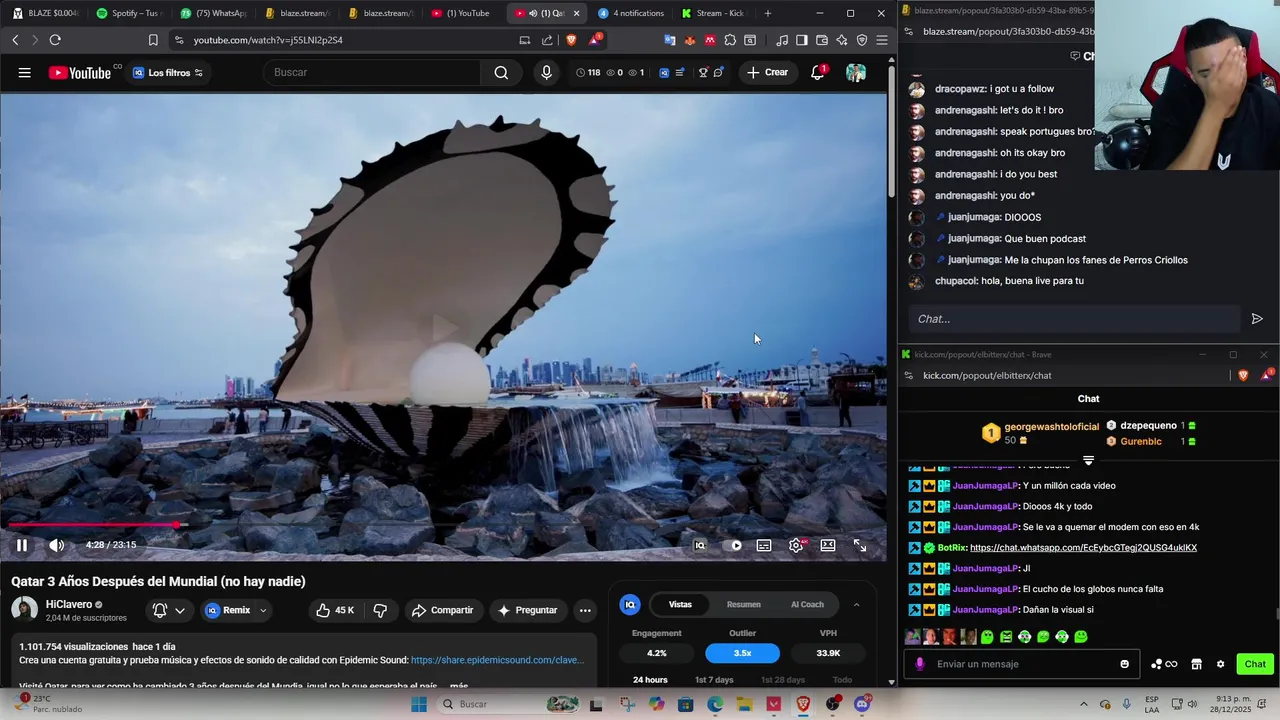
Task: Seek on the video progress bar
Action: point(443,524)
